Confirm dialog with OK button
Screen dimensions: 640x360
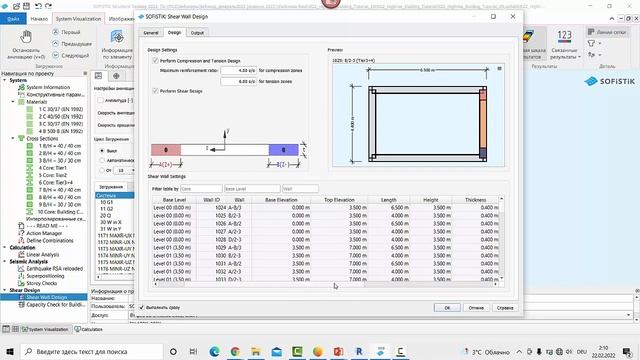[447, 308]
